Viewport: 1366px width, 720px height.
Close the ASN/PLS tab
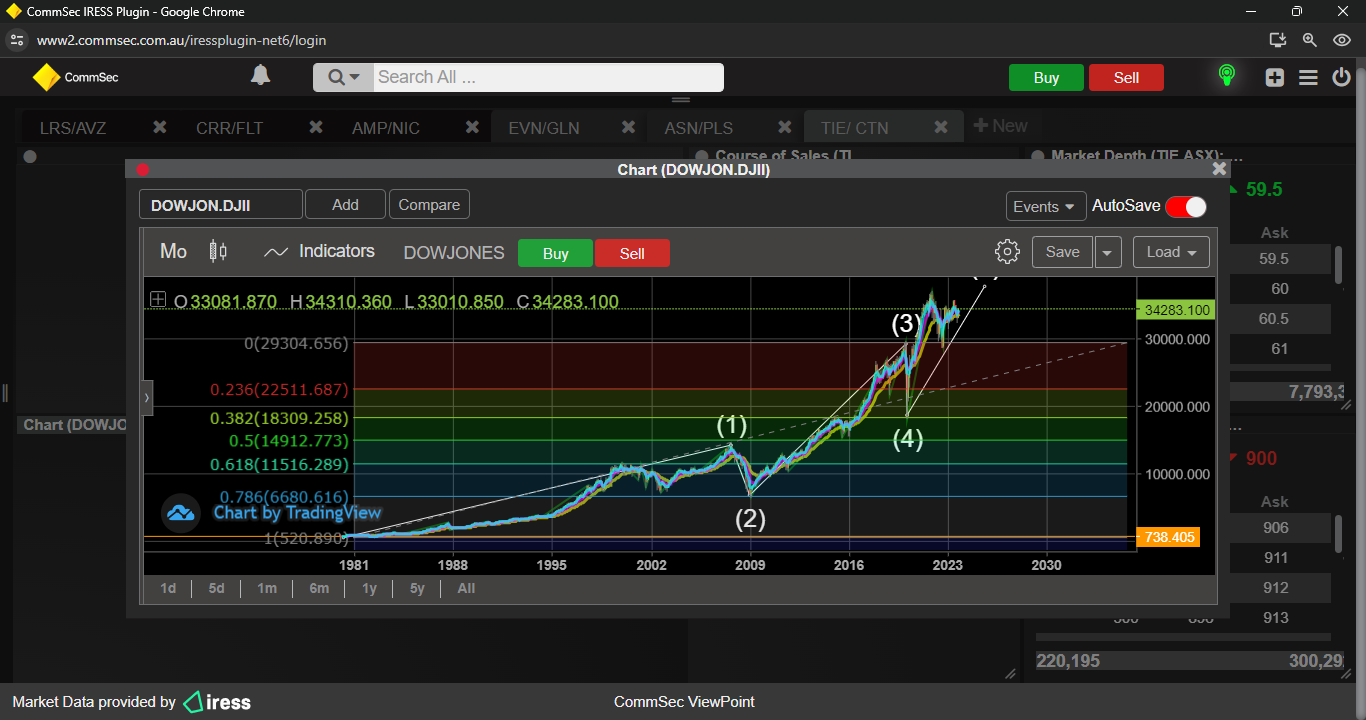point(784,127)
